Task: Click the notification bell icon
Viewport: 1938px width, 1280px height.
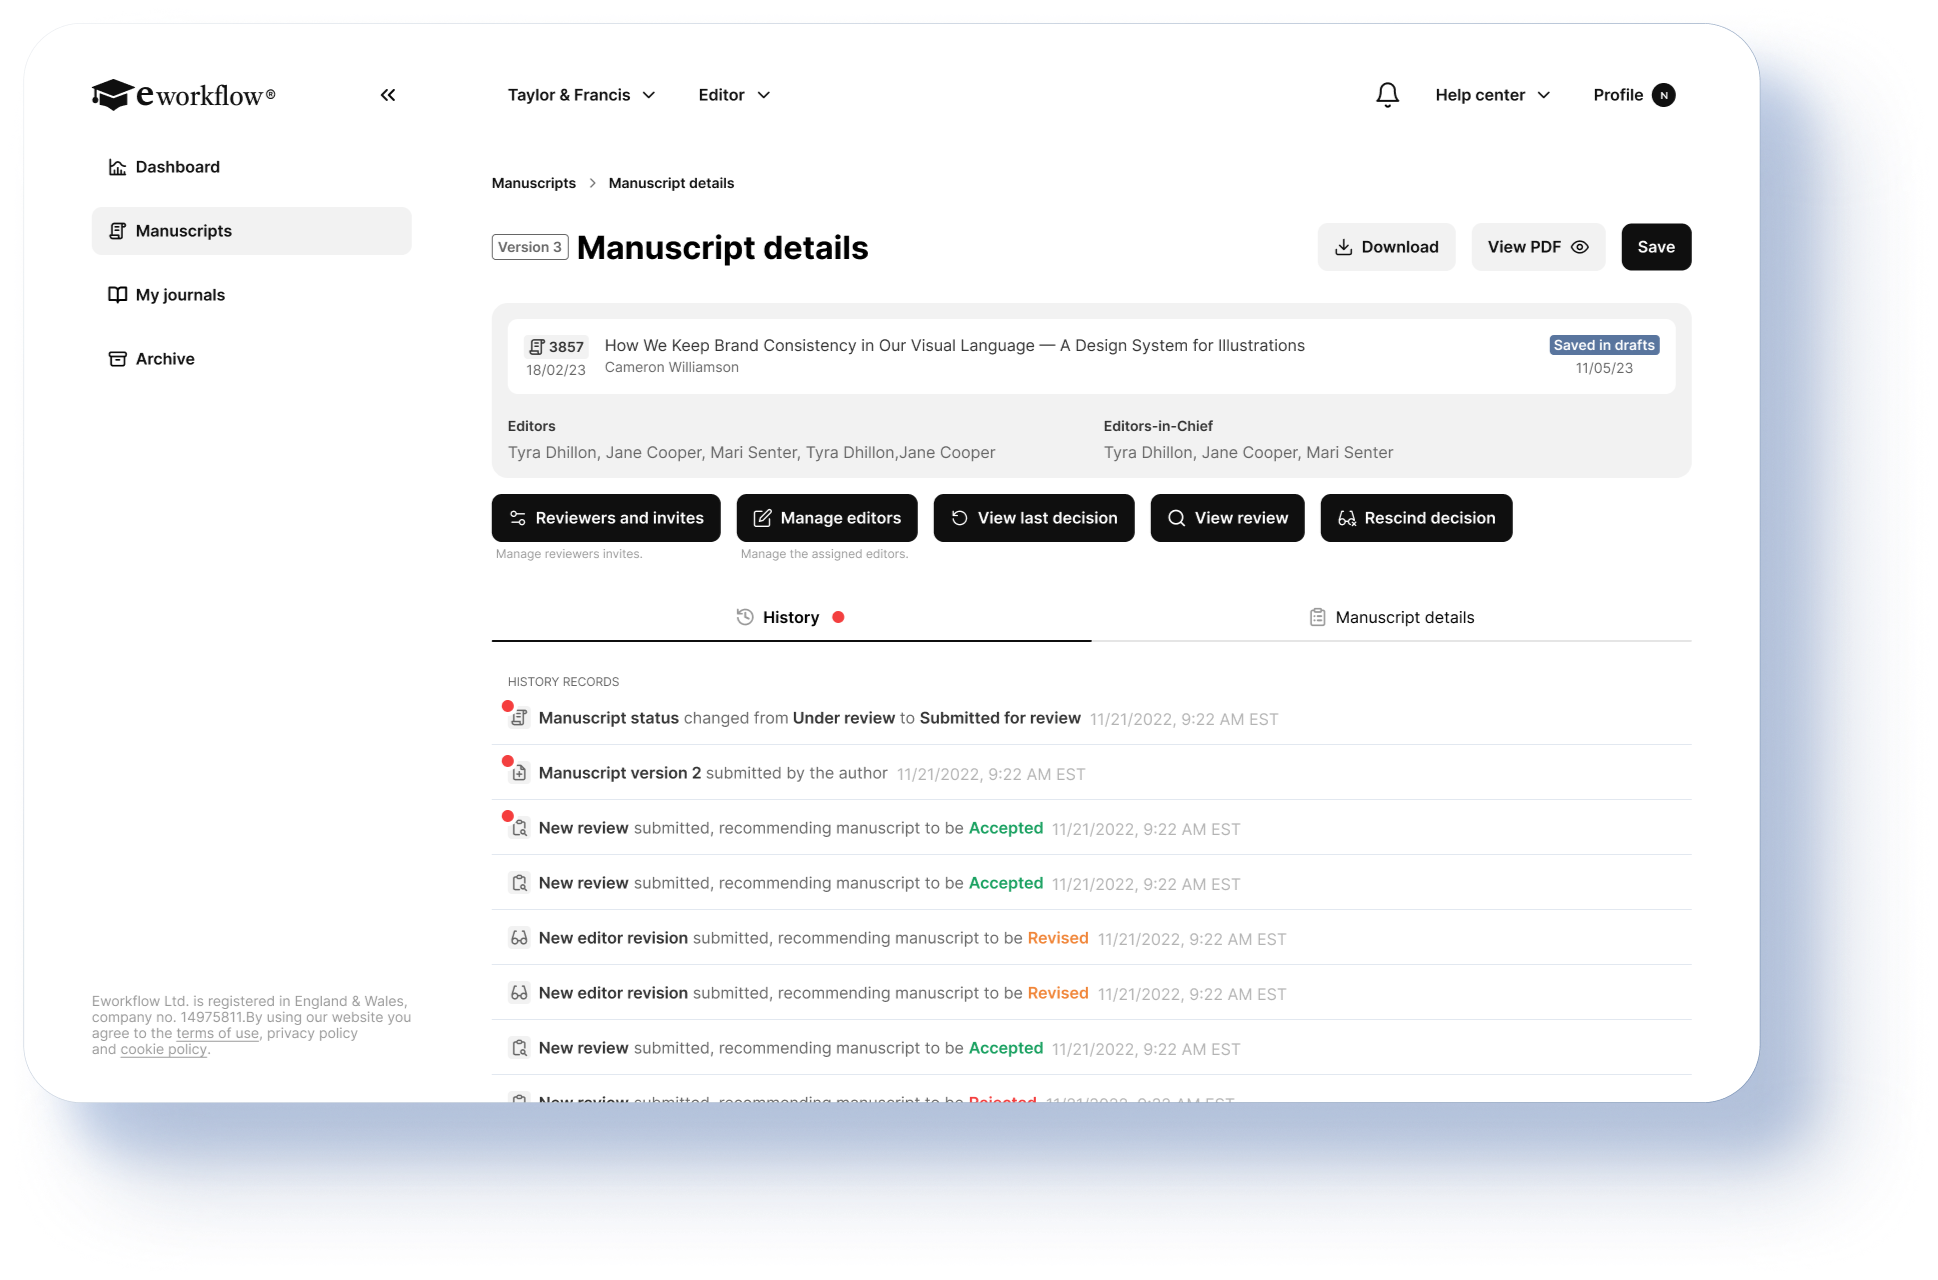Action: (x=1387, y=95)
